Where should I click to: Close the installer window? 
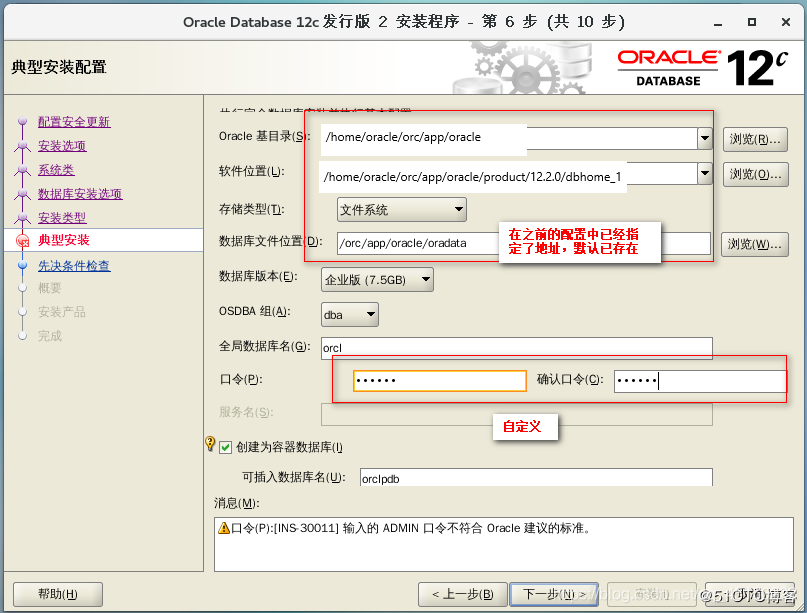point(785,22)
